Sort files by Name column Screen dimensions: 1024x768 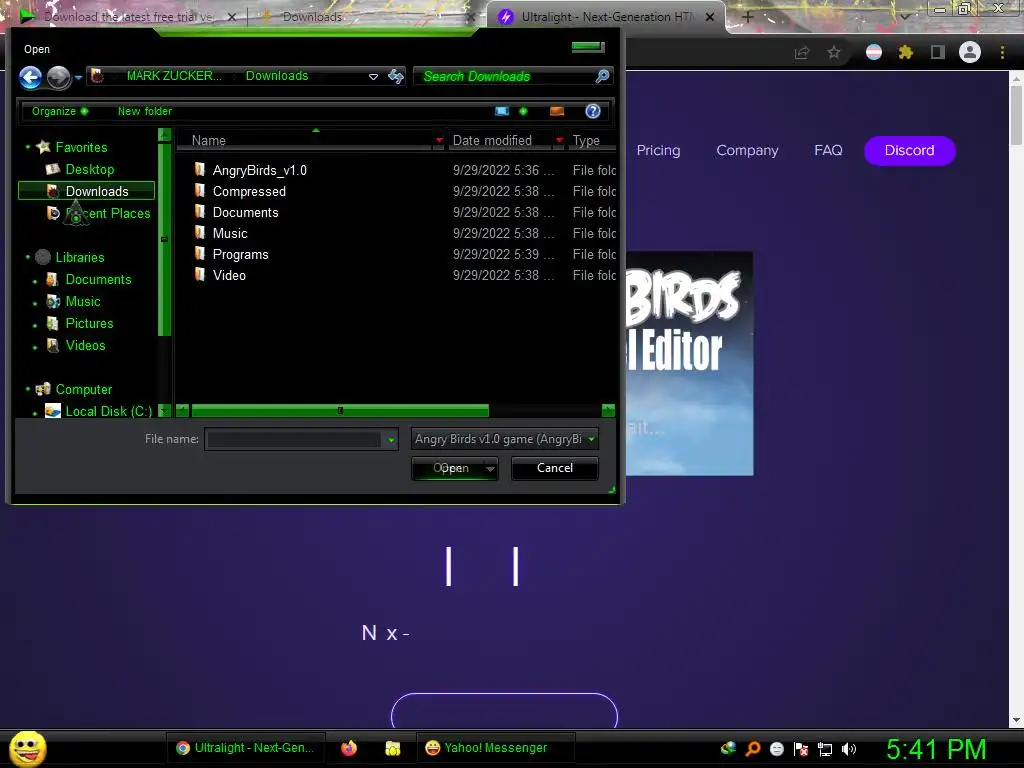[x=208, y=140]
